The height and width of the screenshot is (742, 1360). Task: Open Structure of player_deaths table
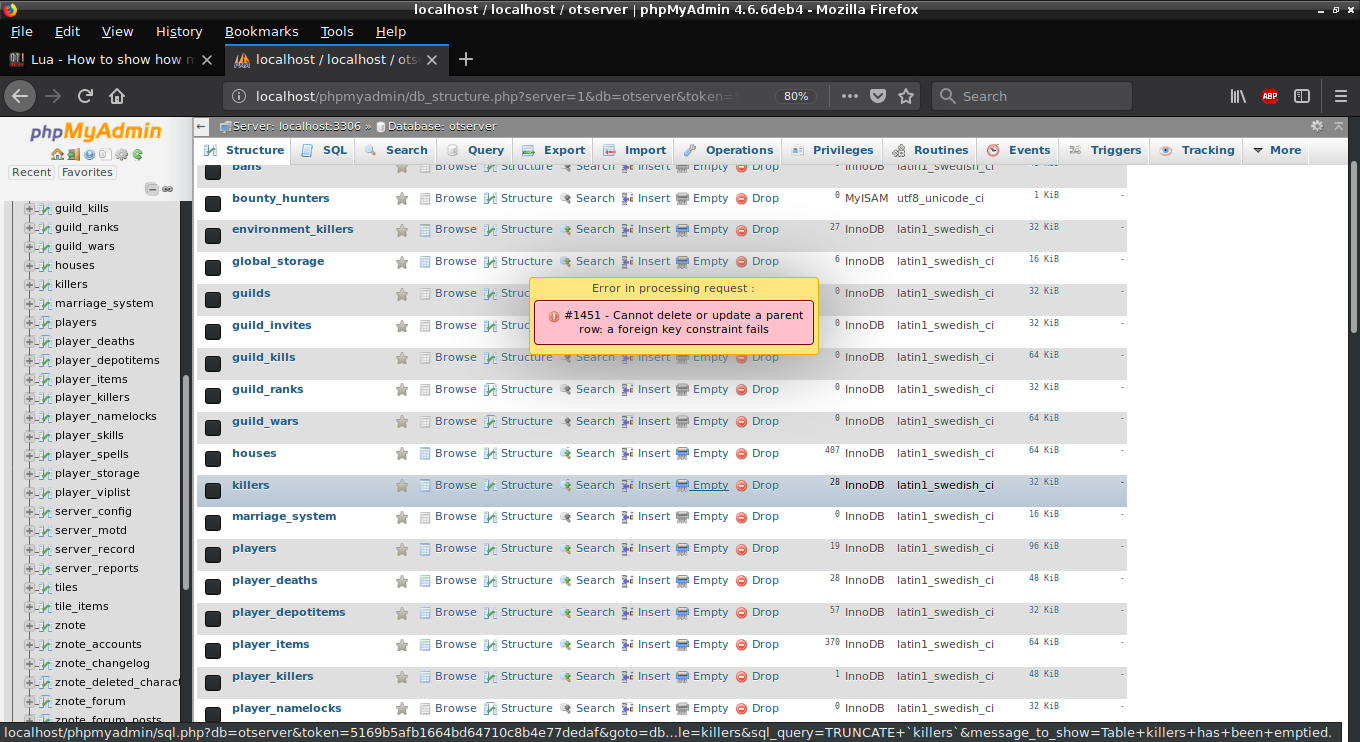point(518,580)
